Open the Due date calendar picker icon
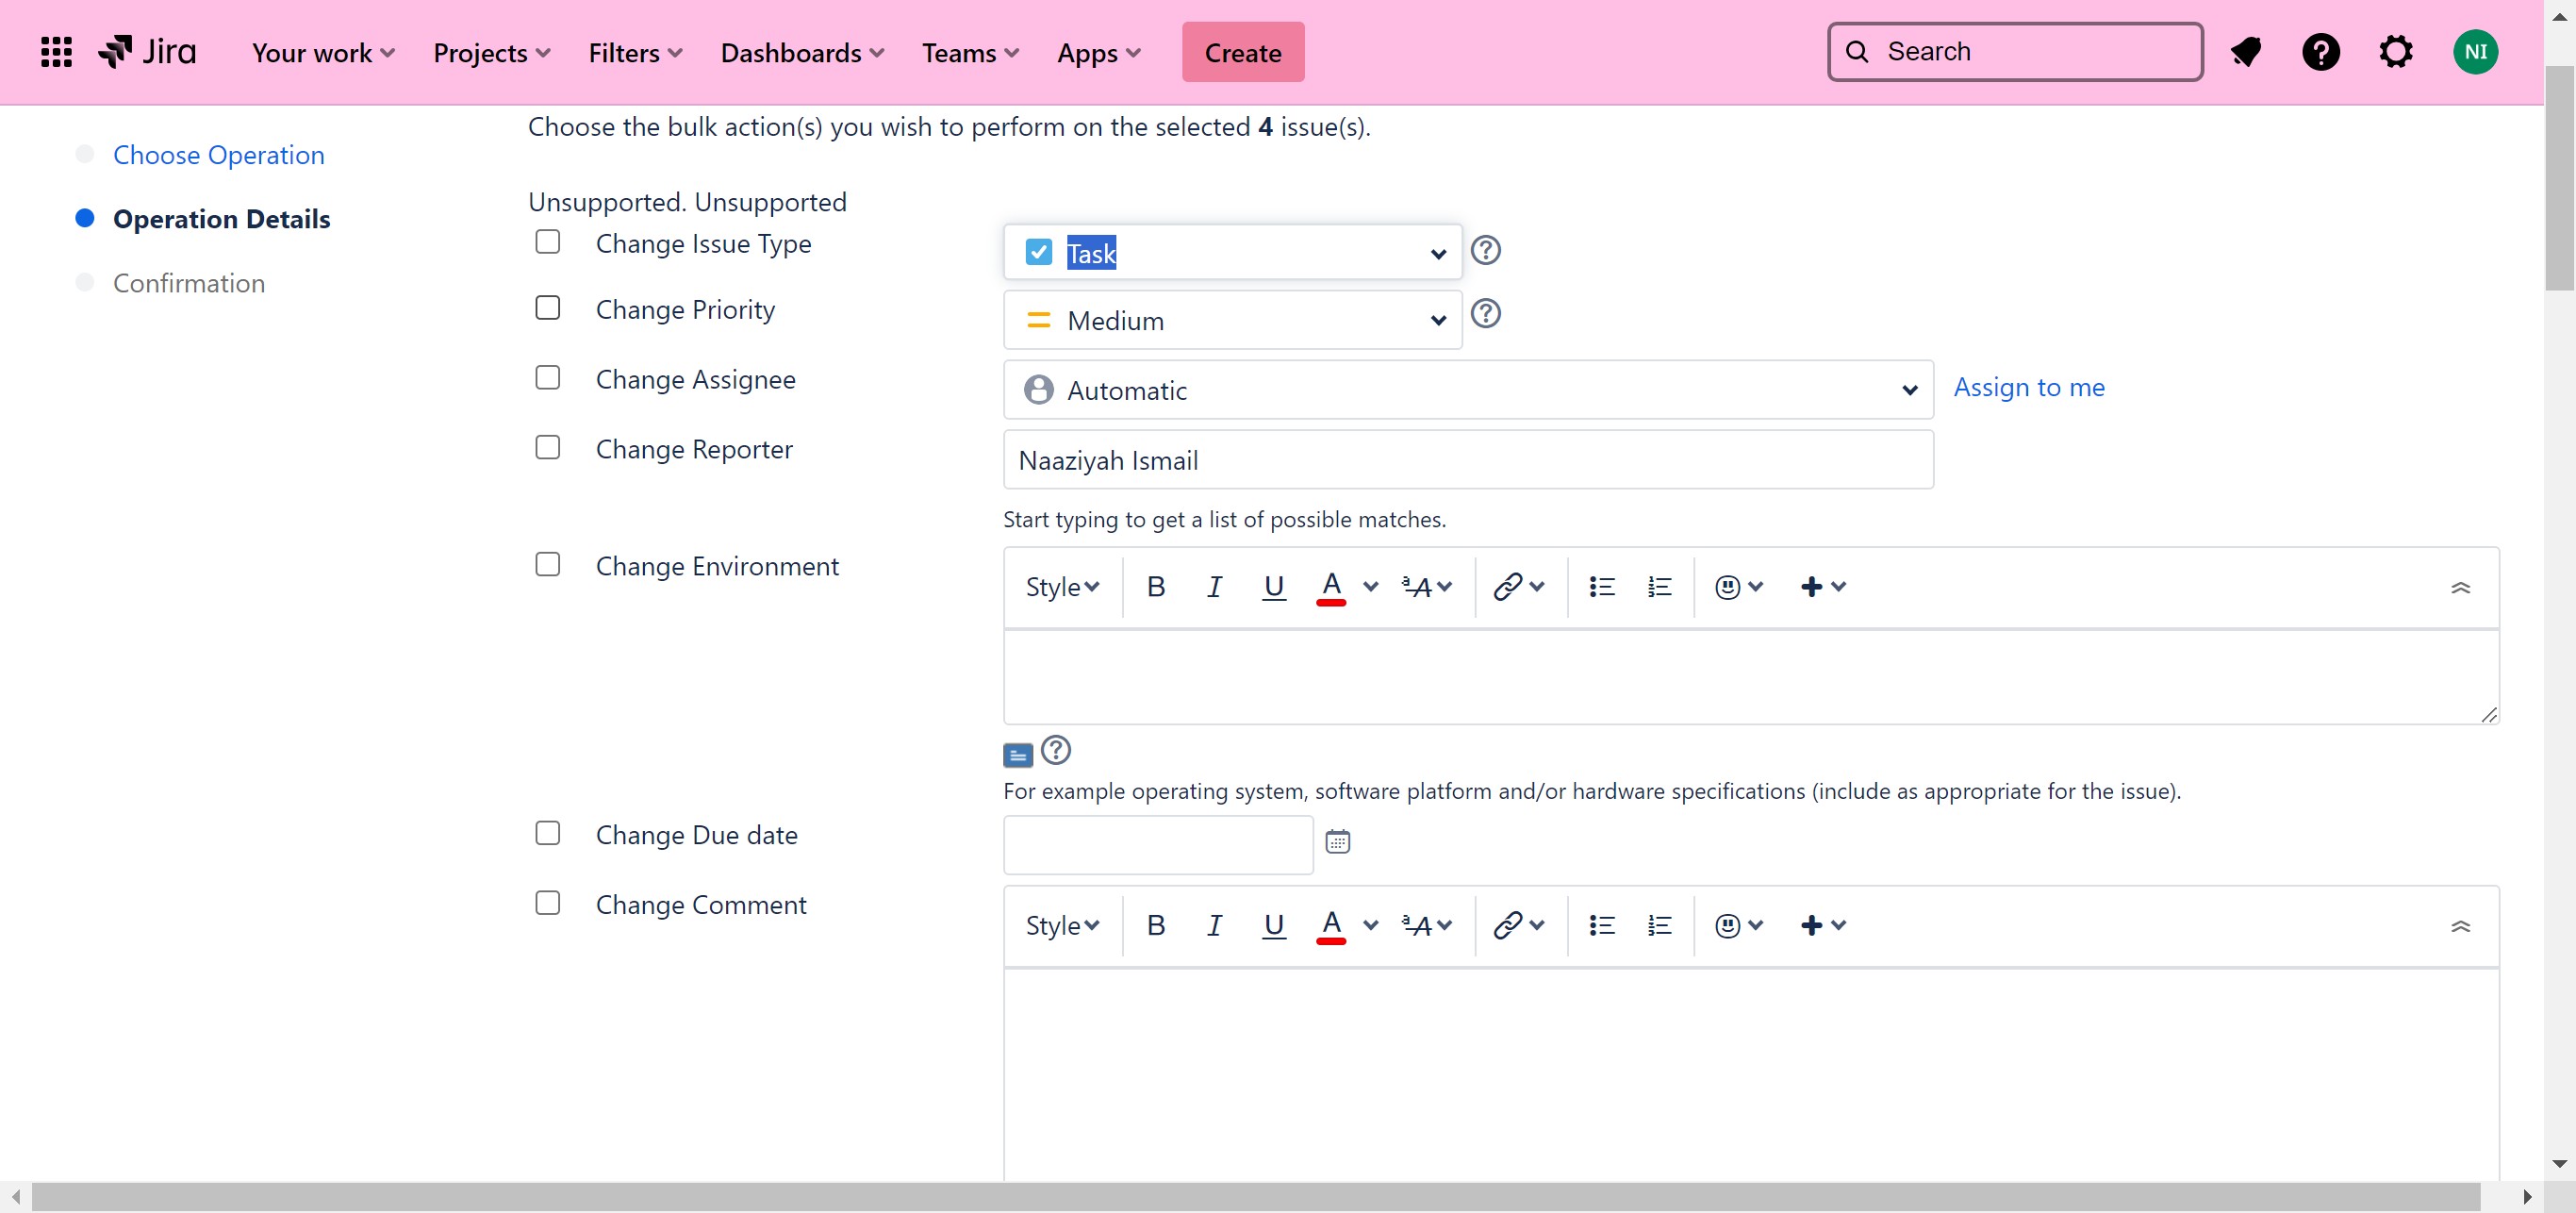This screenshot has width=2576, height=1213. click(1337, 841)
